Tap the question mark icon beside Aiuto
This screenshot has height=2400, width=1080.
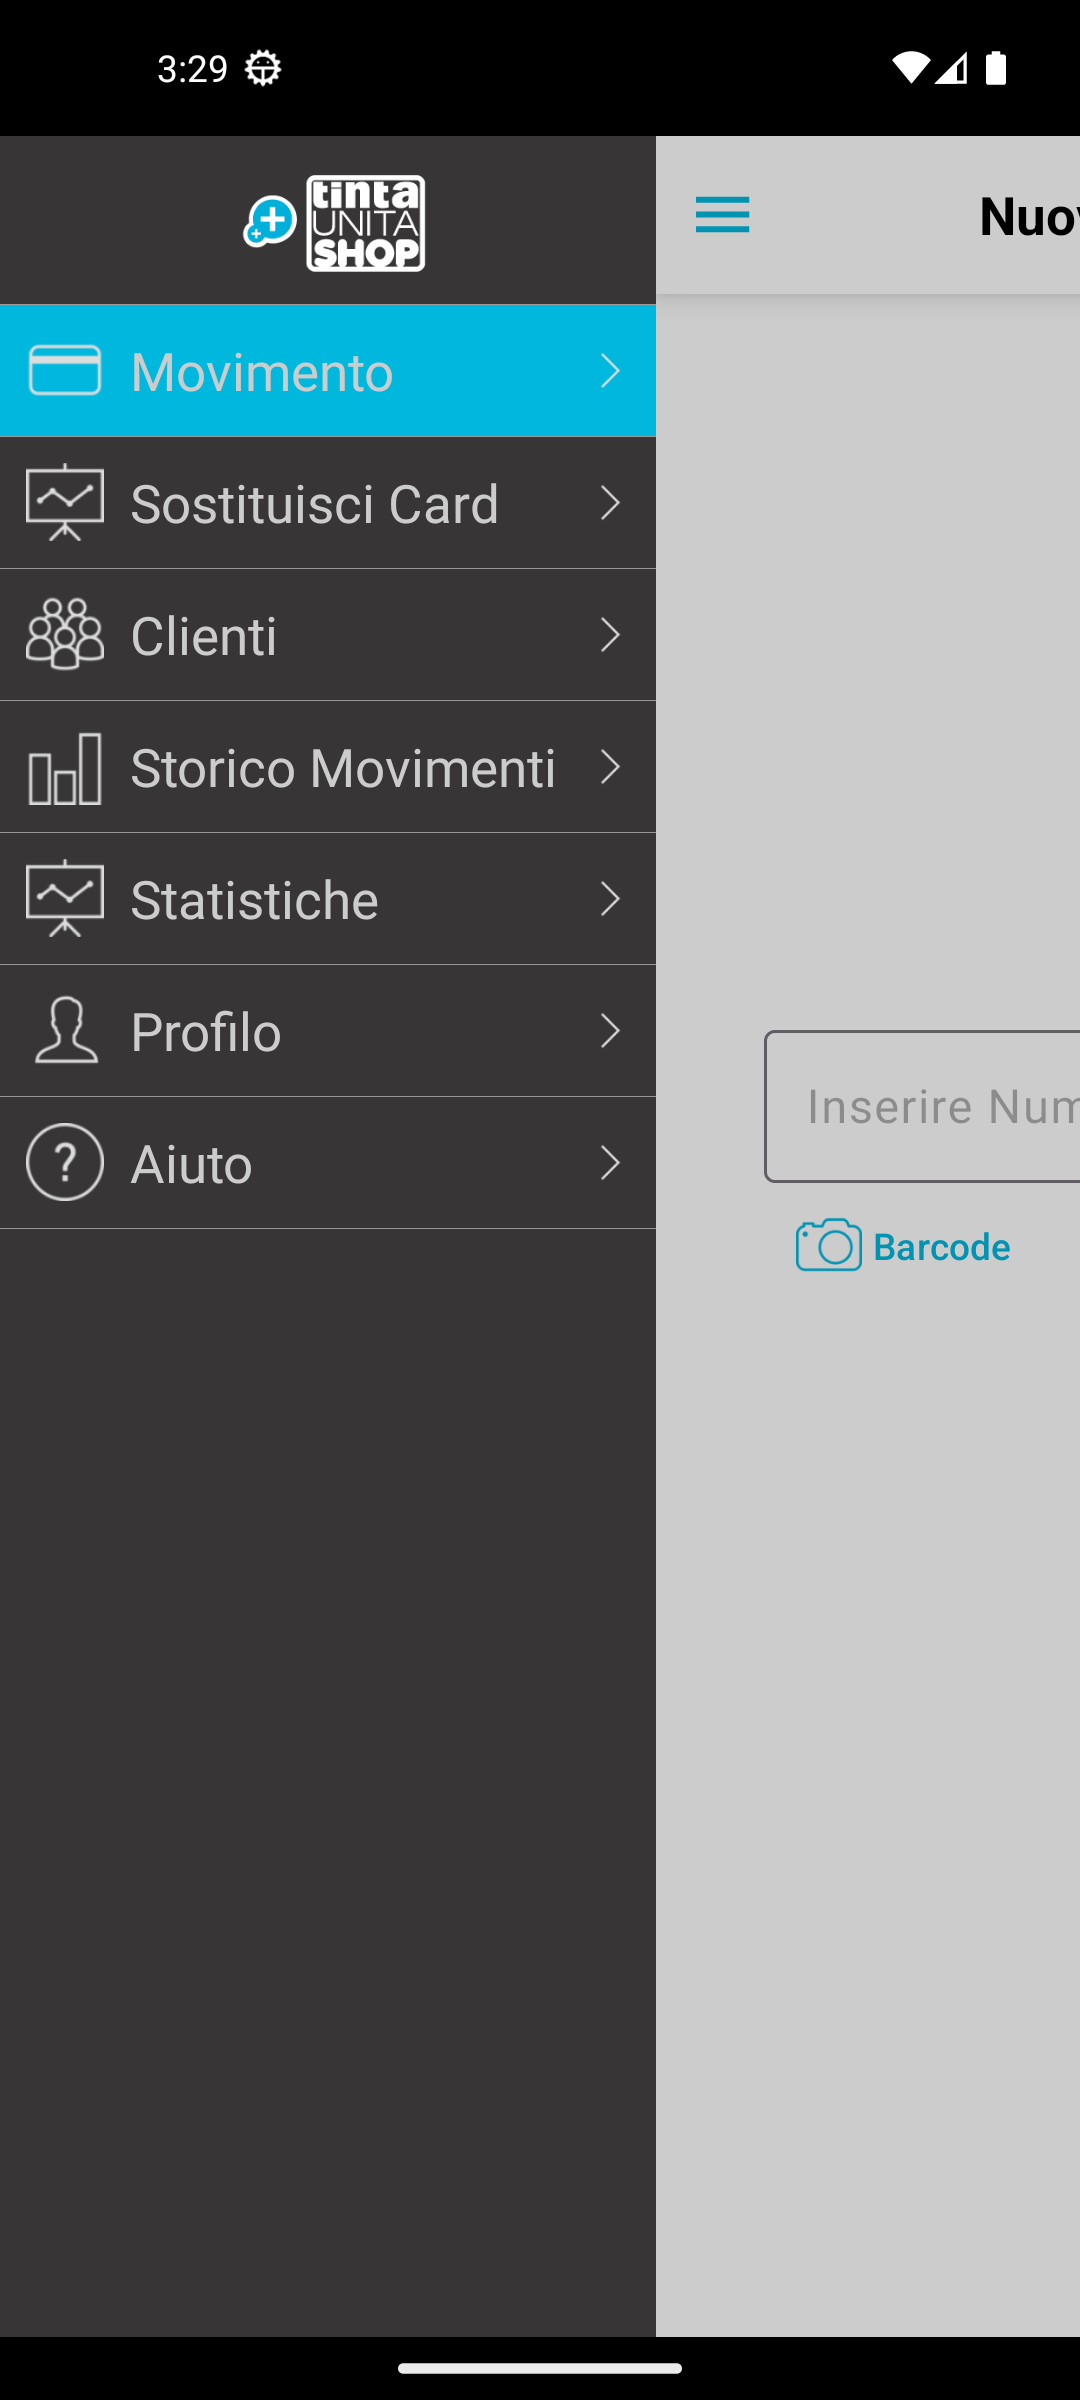65,1162
